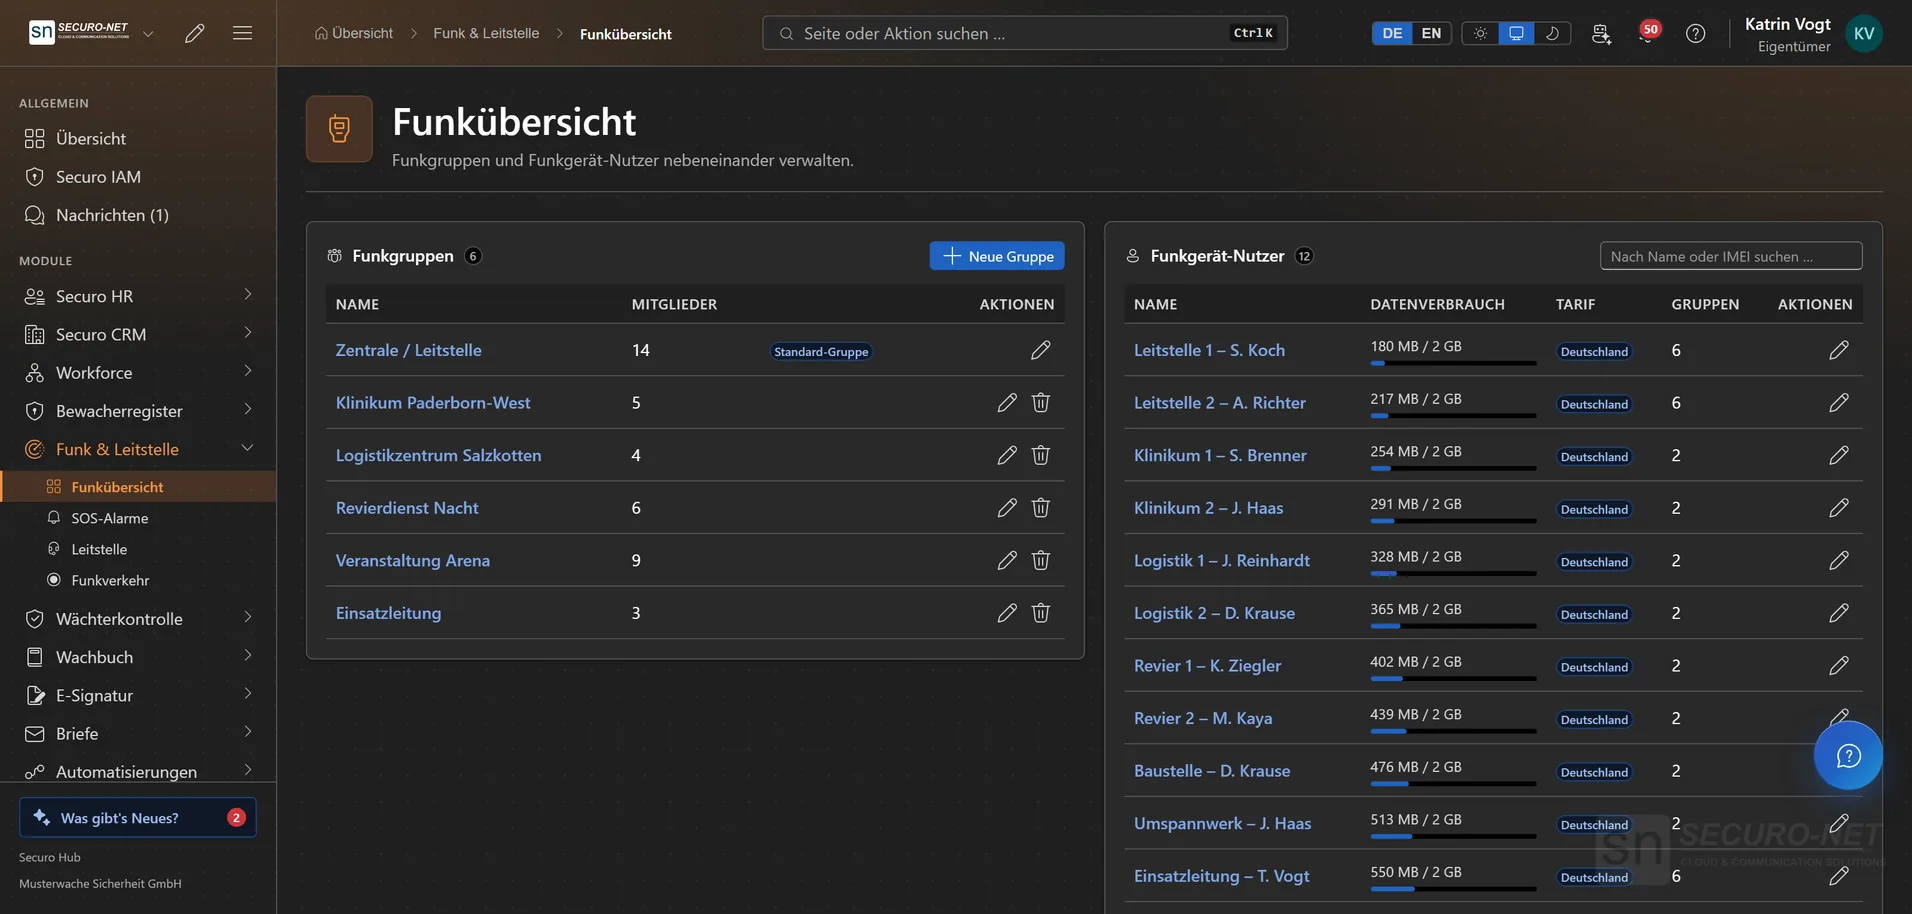Viewport: 1912px width, 914px height.
Task: Open the help question mark icon
Action: click(1695, 33)
